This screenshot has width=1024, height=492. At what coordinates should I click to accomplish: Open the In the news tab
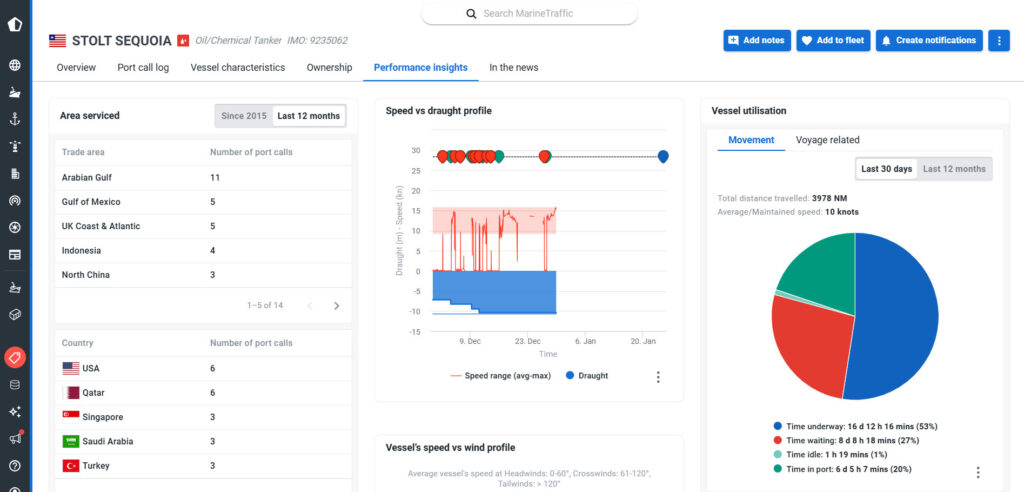pyautogui.click(x=514, y=67)
